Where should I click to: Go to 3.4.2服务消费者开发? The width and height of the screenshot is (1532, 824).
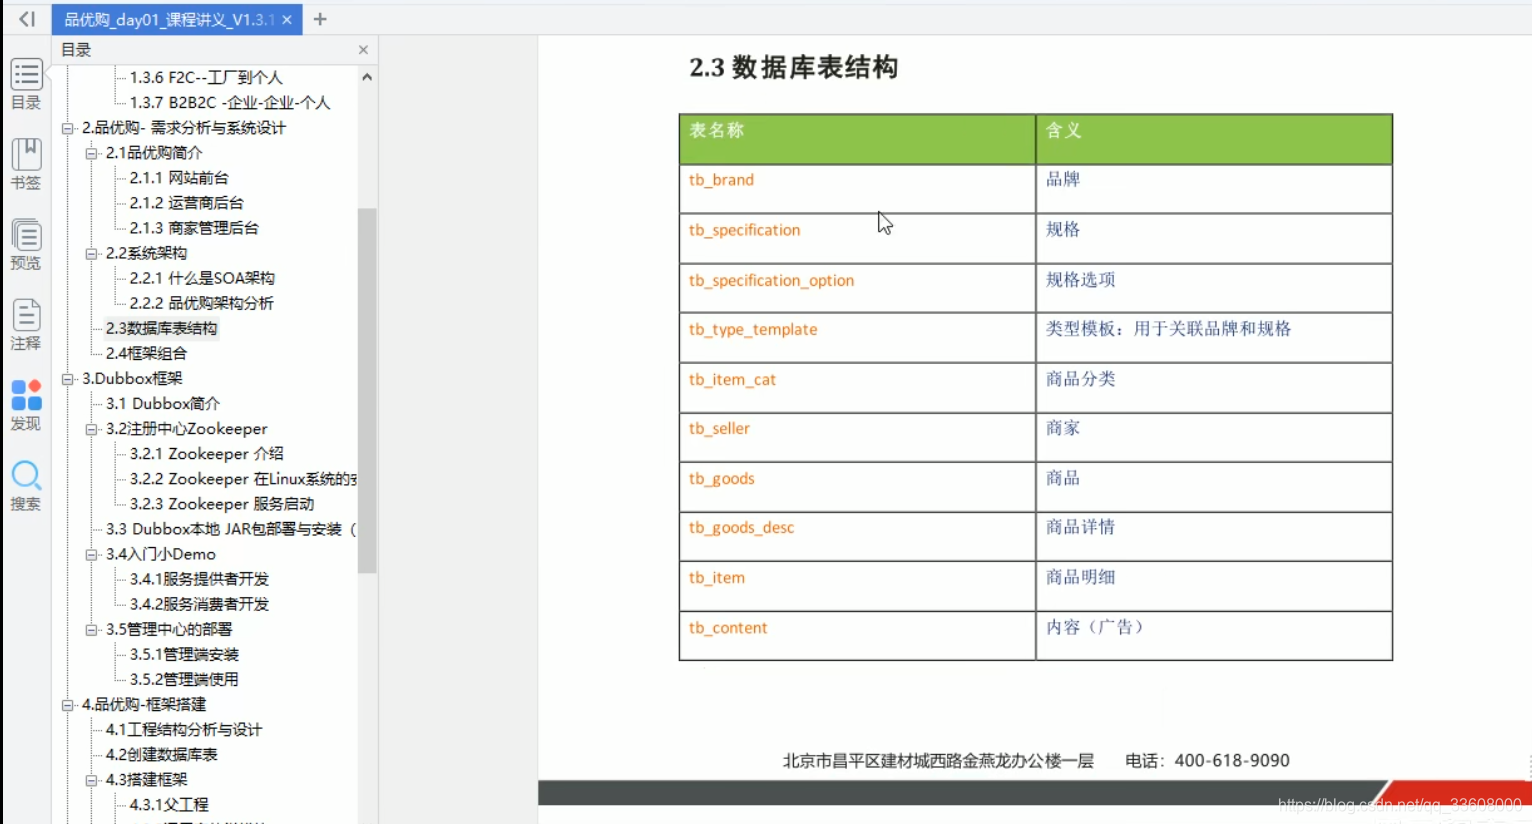tap(199, 604)
